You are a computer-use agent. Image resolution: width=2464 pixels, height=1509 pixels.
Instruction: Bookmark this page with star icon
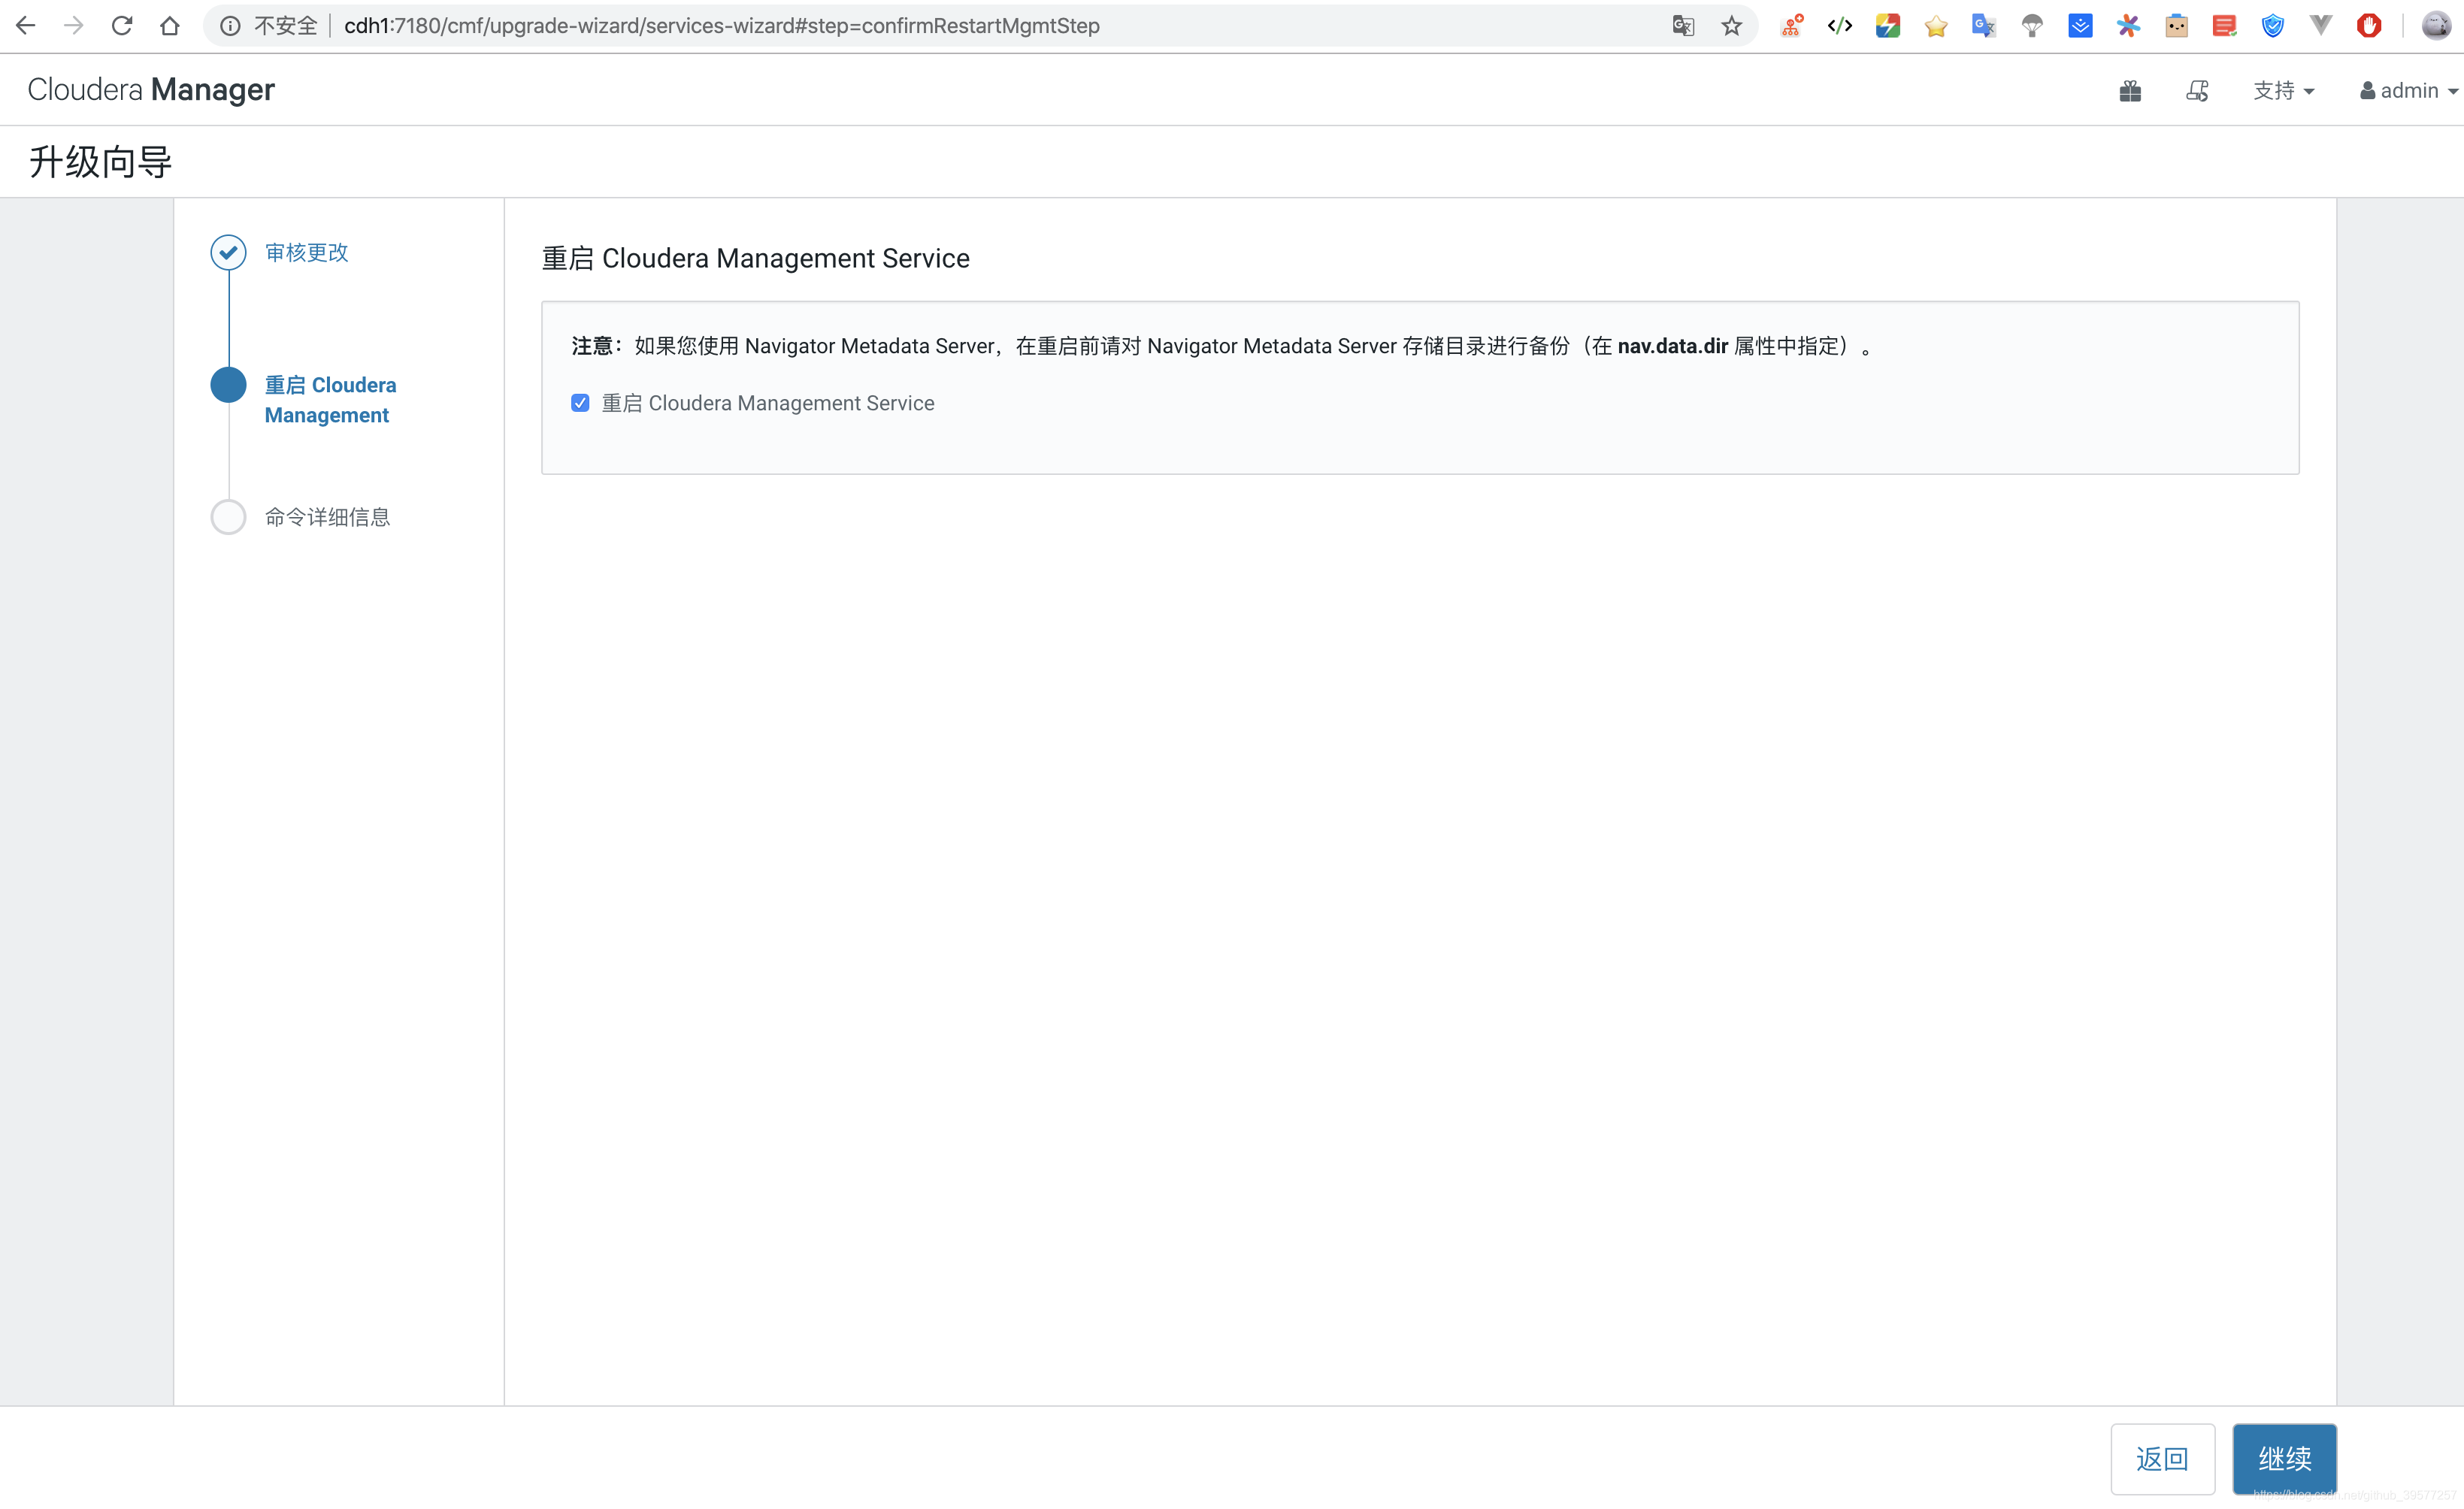[x=1732, y=26]
